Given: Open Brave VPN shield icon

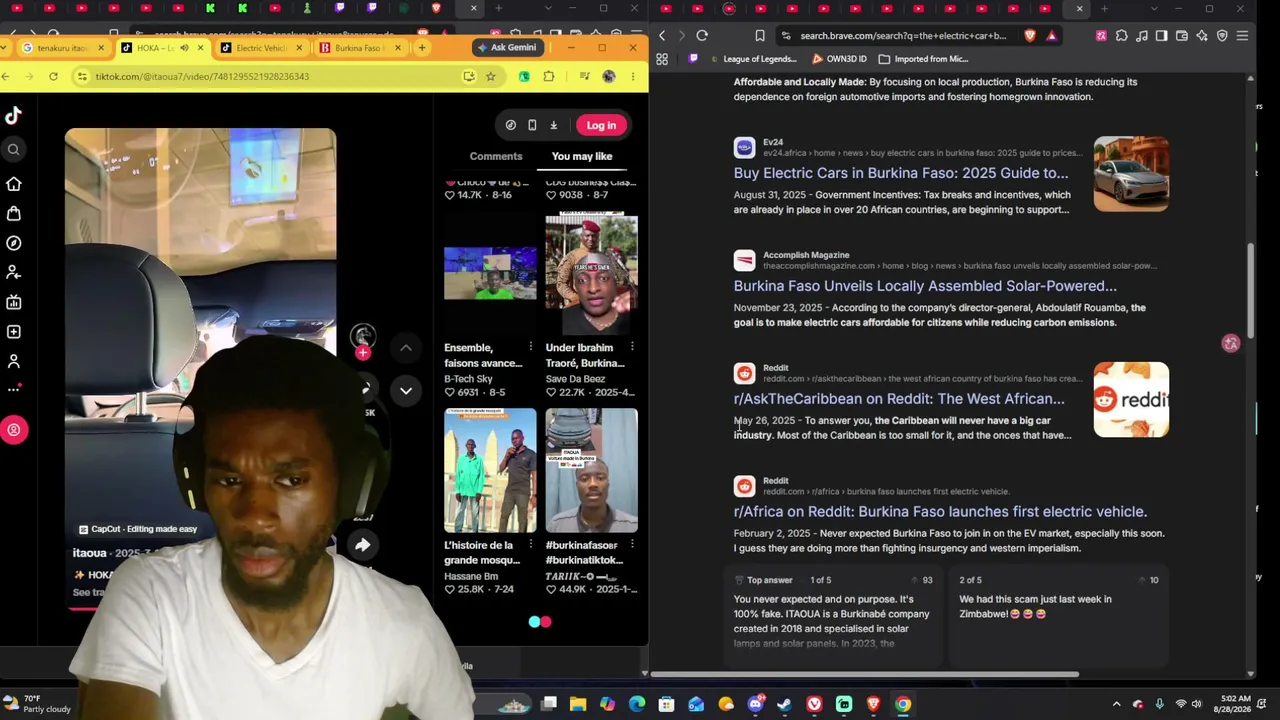Looking at the screenshot, I should (1222, 36).
